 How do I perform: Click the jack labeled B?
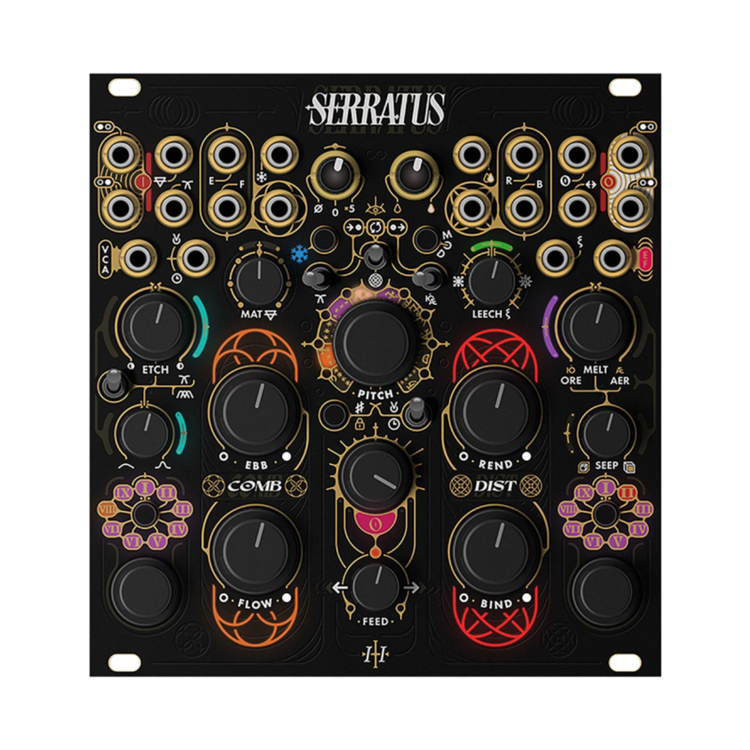coord(524,208)
